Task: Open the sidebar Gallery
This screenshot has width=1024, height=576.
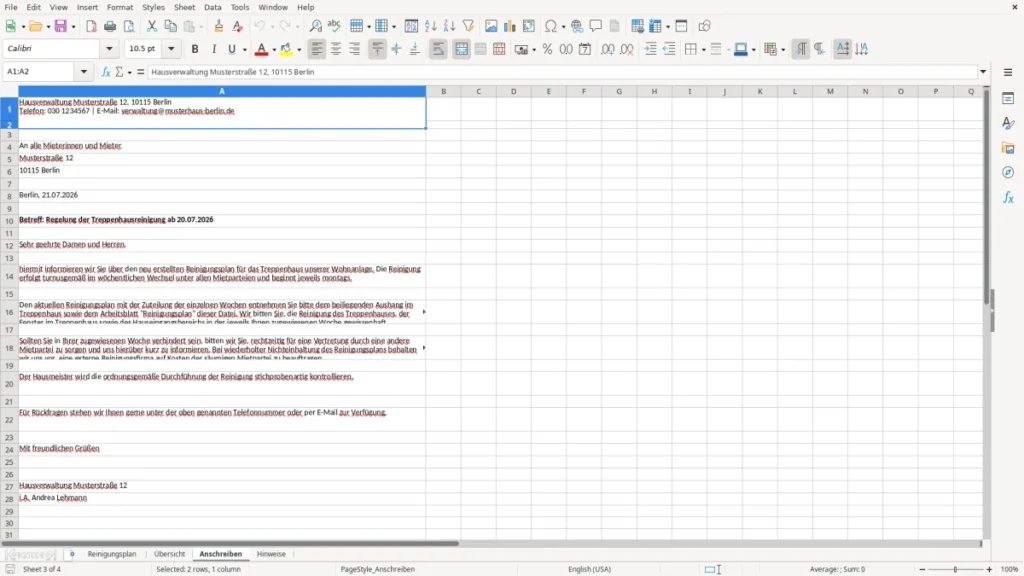Action: click(1008, 148)
